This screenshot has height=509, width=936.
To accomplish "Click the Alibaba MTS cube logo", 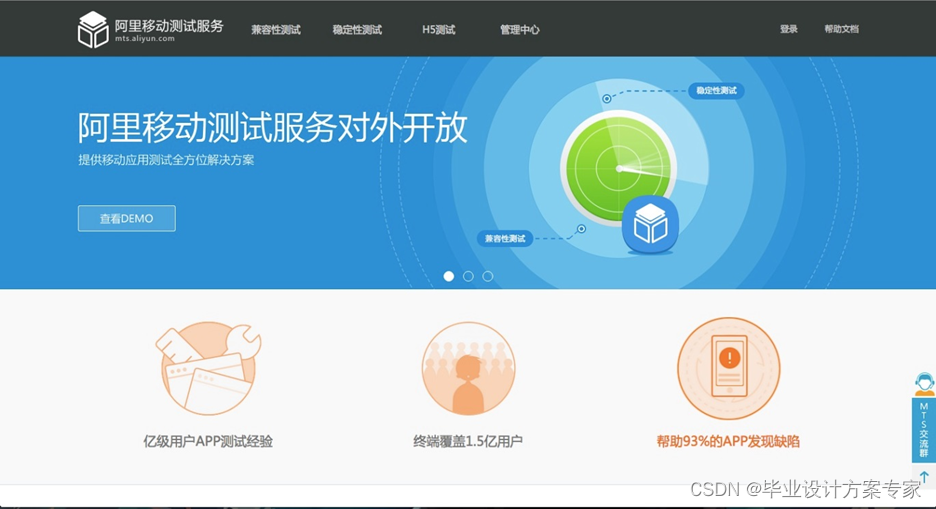I will [93, 29].
